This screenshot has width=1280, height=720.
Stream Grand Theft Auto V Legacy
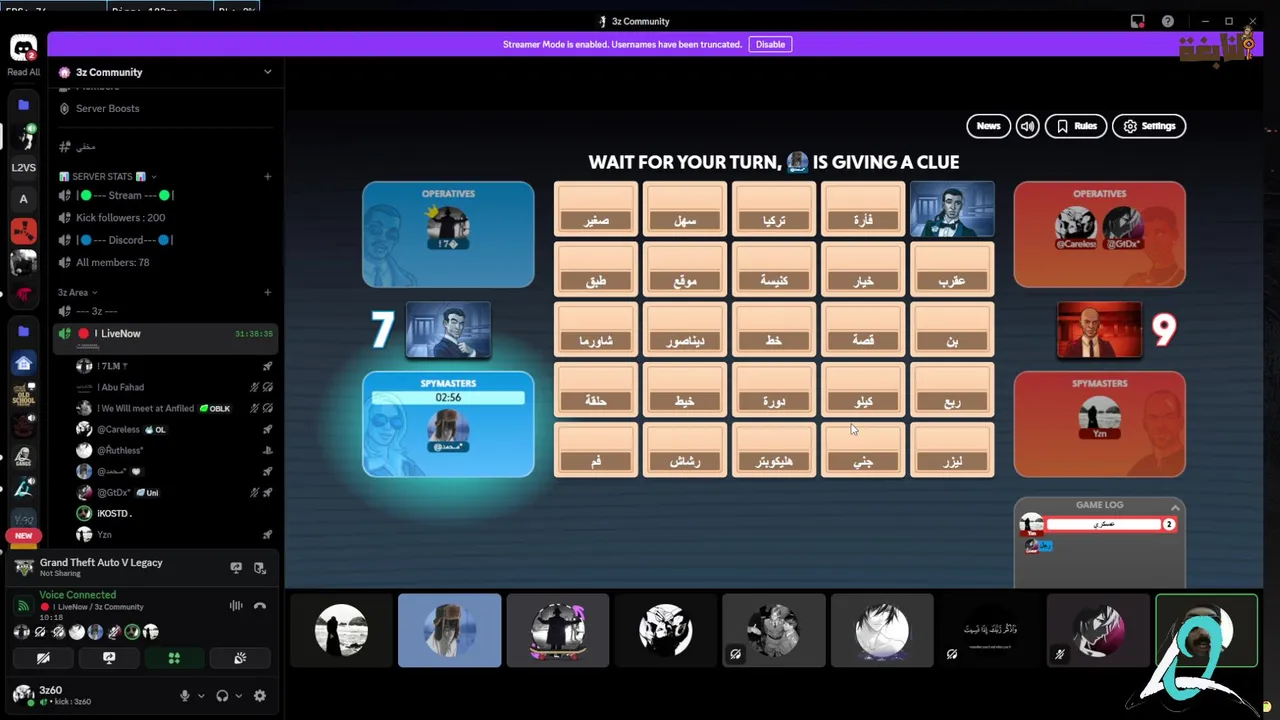[x=236, y=567]
